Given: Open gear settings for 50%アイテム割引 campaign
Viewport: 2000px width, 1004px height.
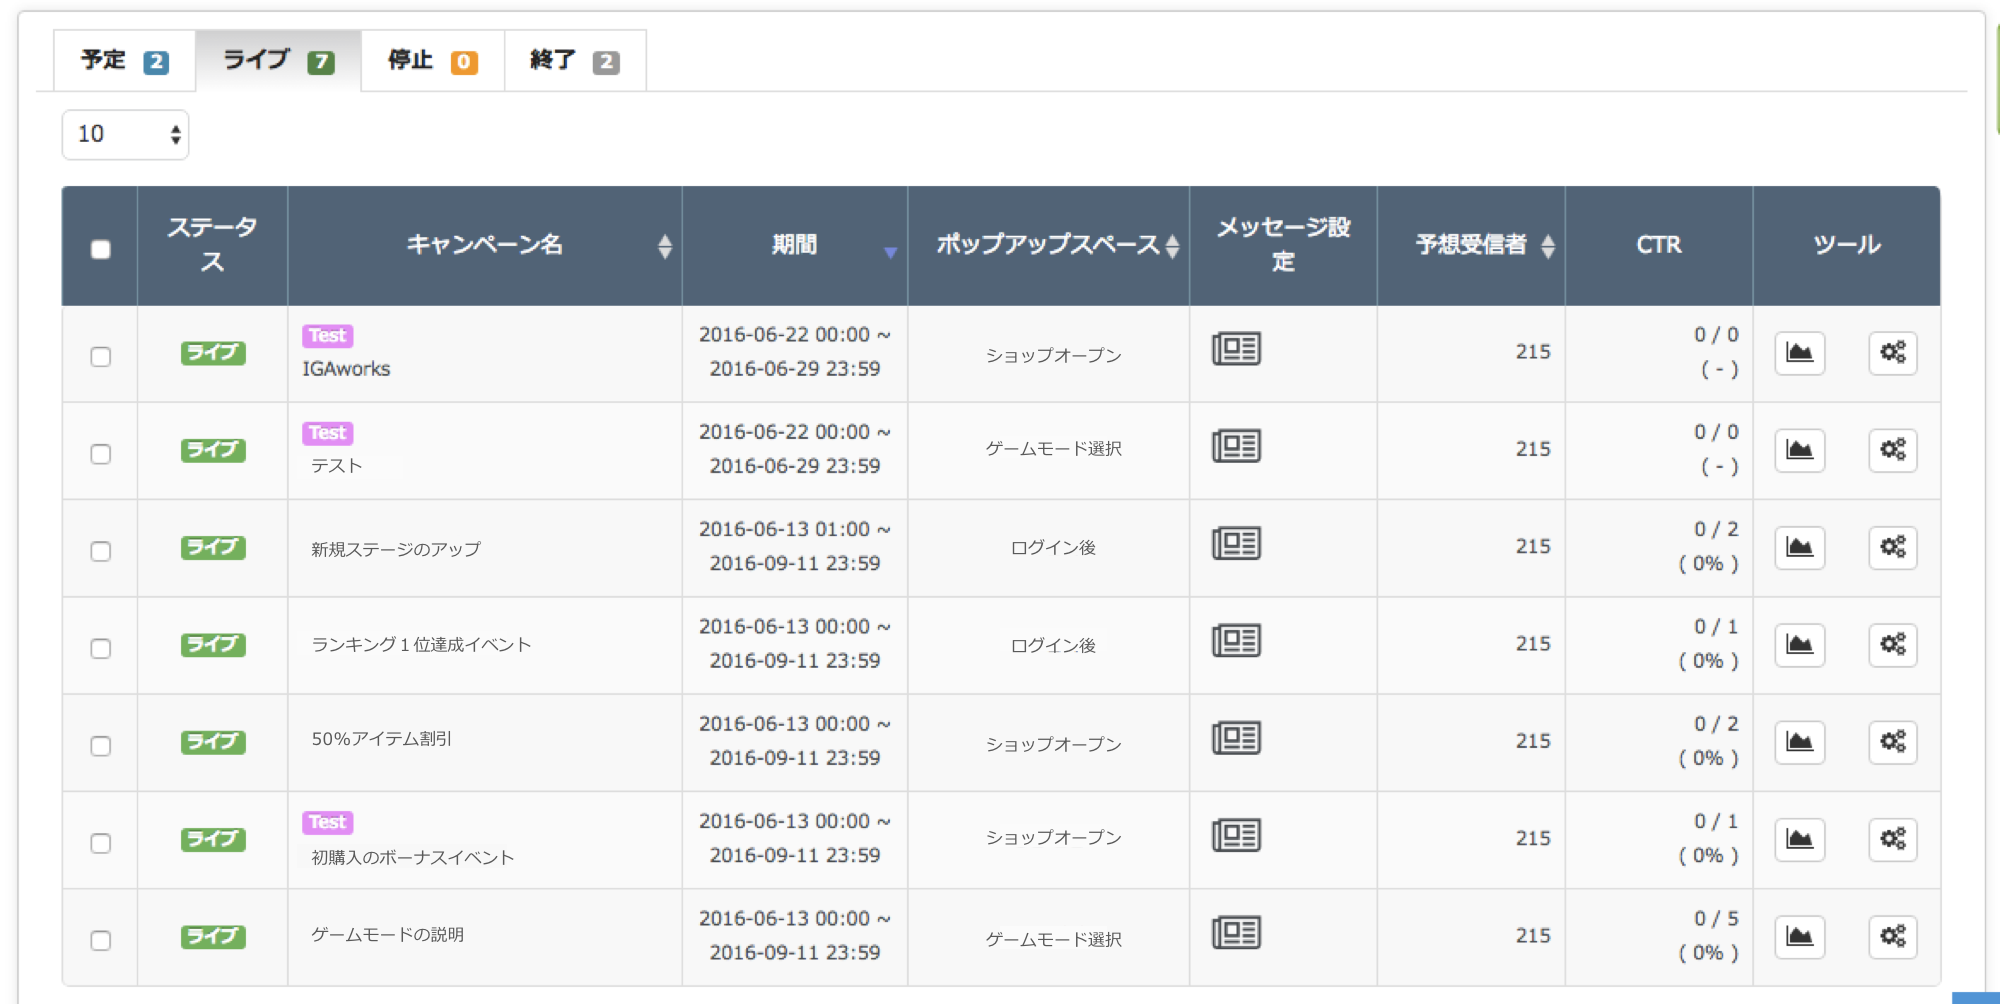Looking at the screenshot, I should 1892,742.
